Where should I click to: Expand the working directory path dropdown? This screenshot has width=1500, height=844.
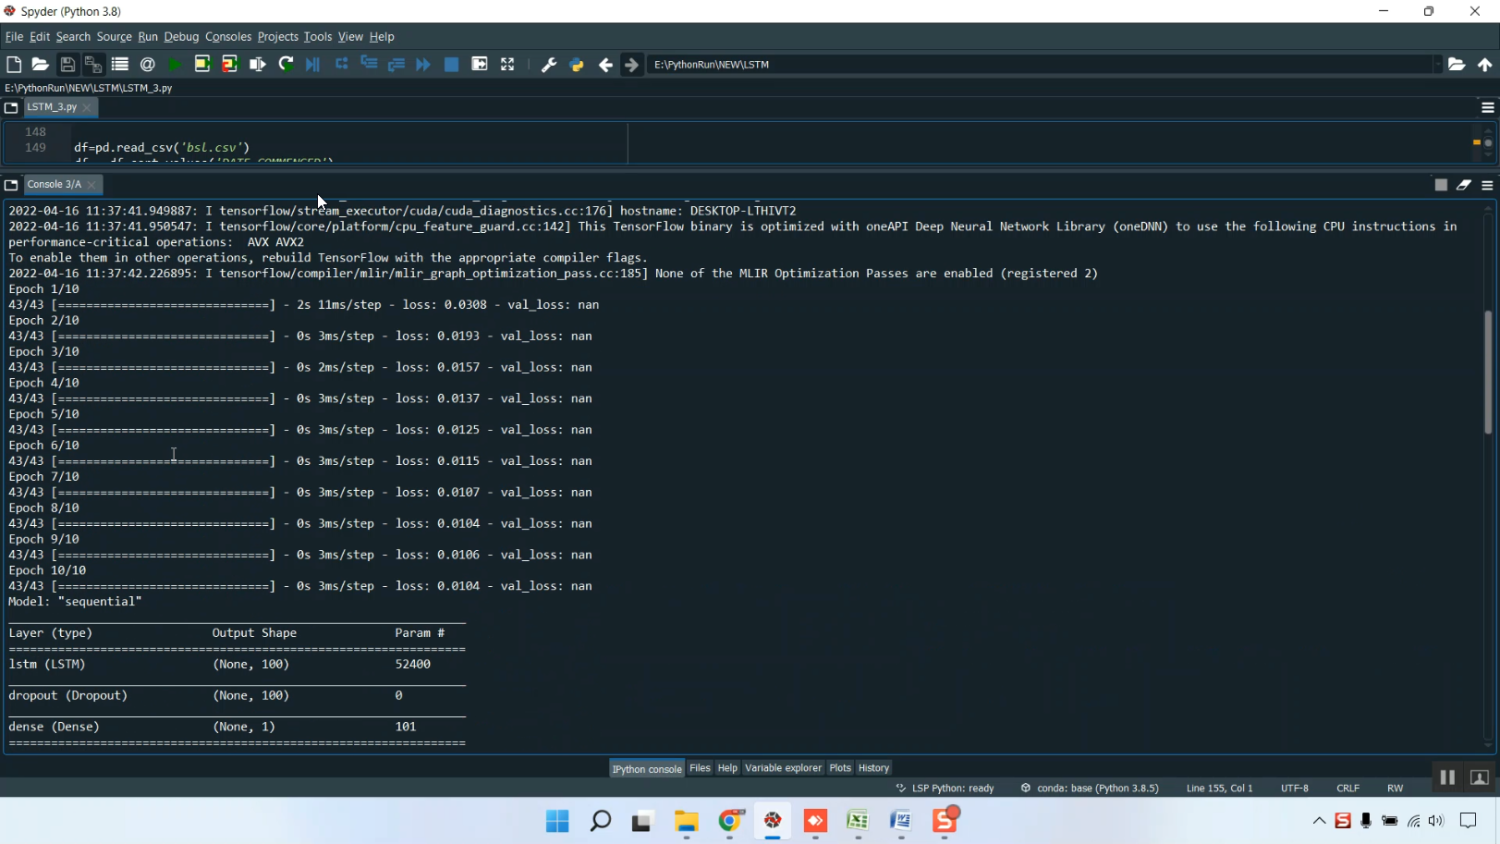tap(1437, 64)
